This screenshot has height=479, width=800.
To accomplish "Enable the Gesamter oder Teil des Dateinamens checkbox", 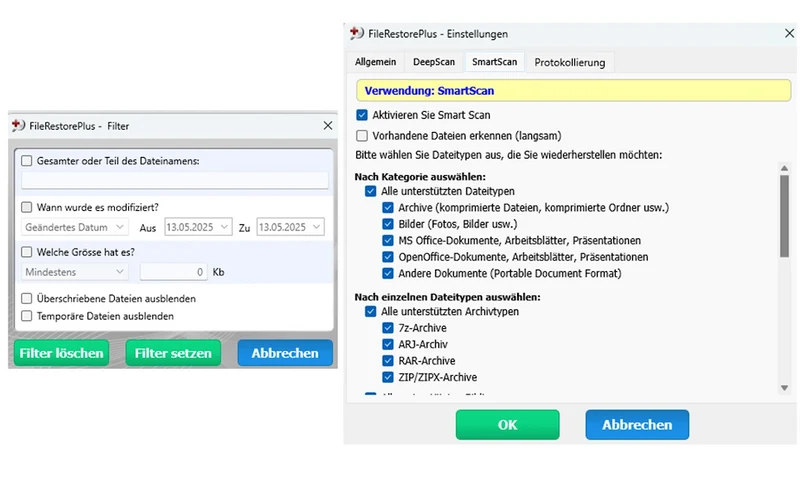I will (x=27, y=161).
